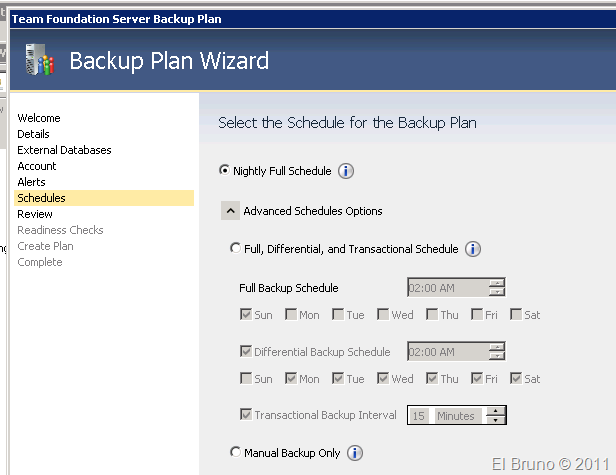
Task: Click the Full Backup Schedule time field
Action: (x=447, y=288)
